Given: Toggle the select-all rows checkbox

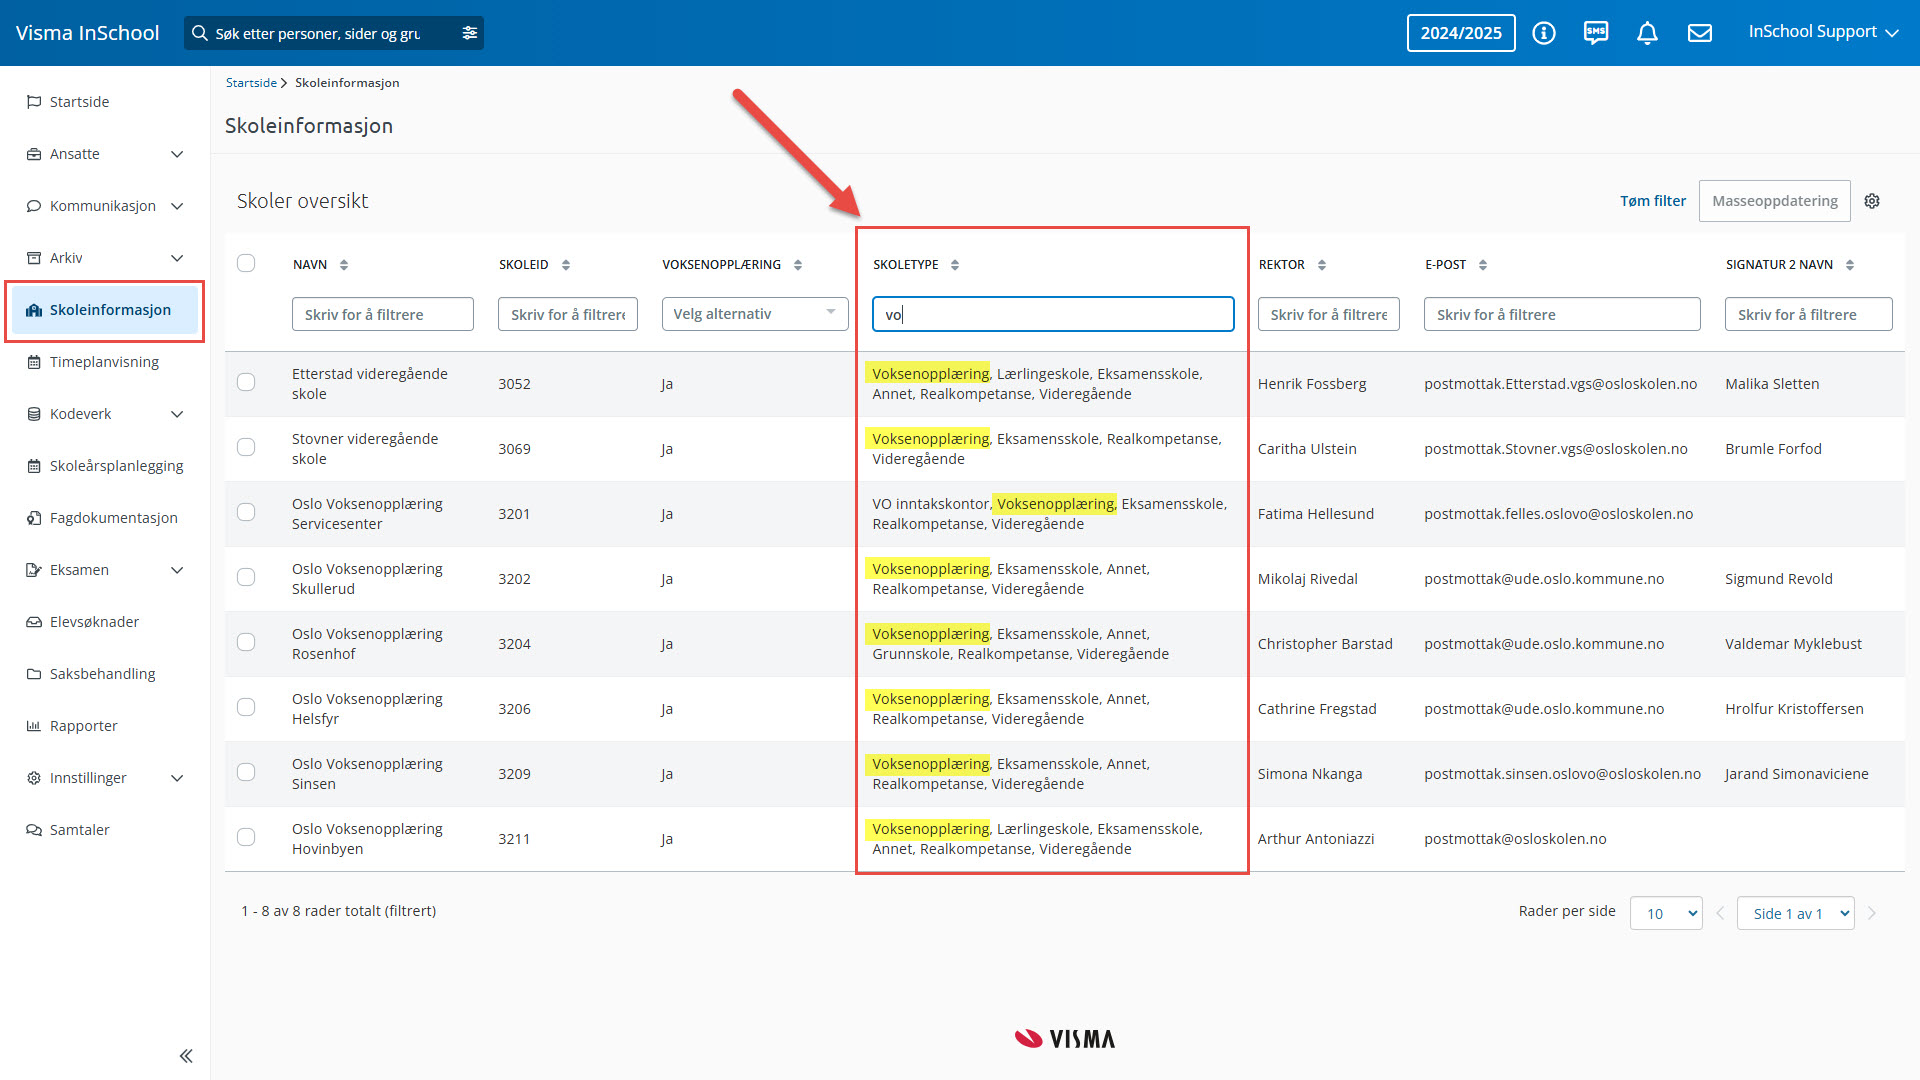Looking at the screenshot, I should (246, 263).
